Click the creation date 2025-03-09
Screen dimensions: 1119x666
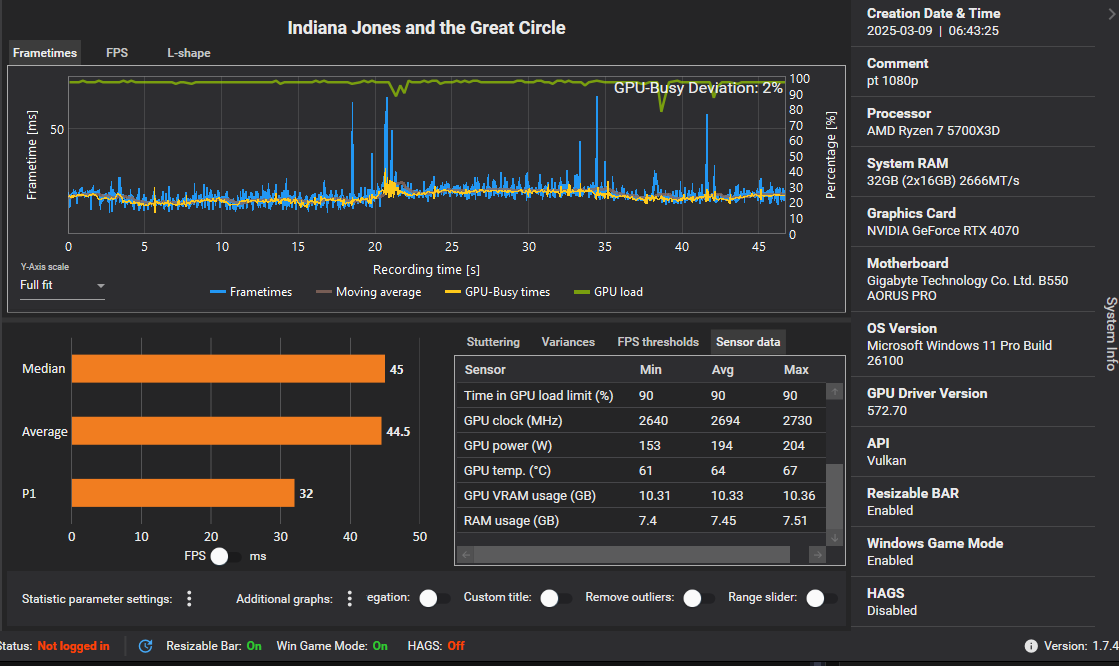pyautogui.click(x=899, y=31)
